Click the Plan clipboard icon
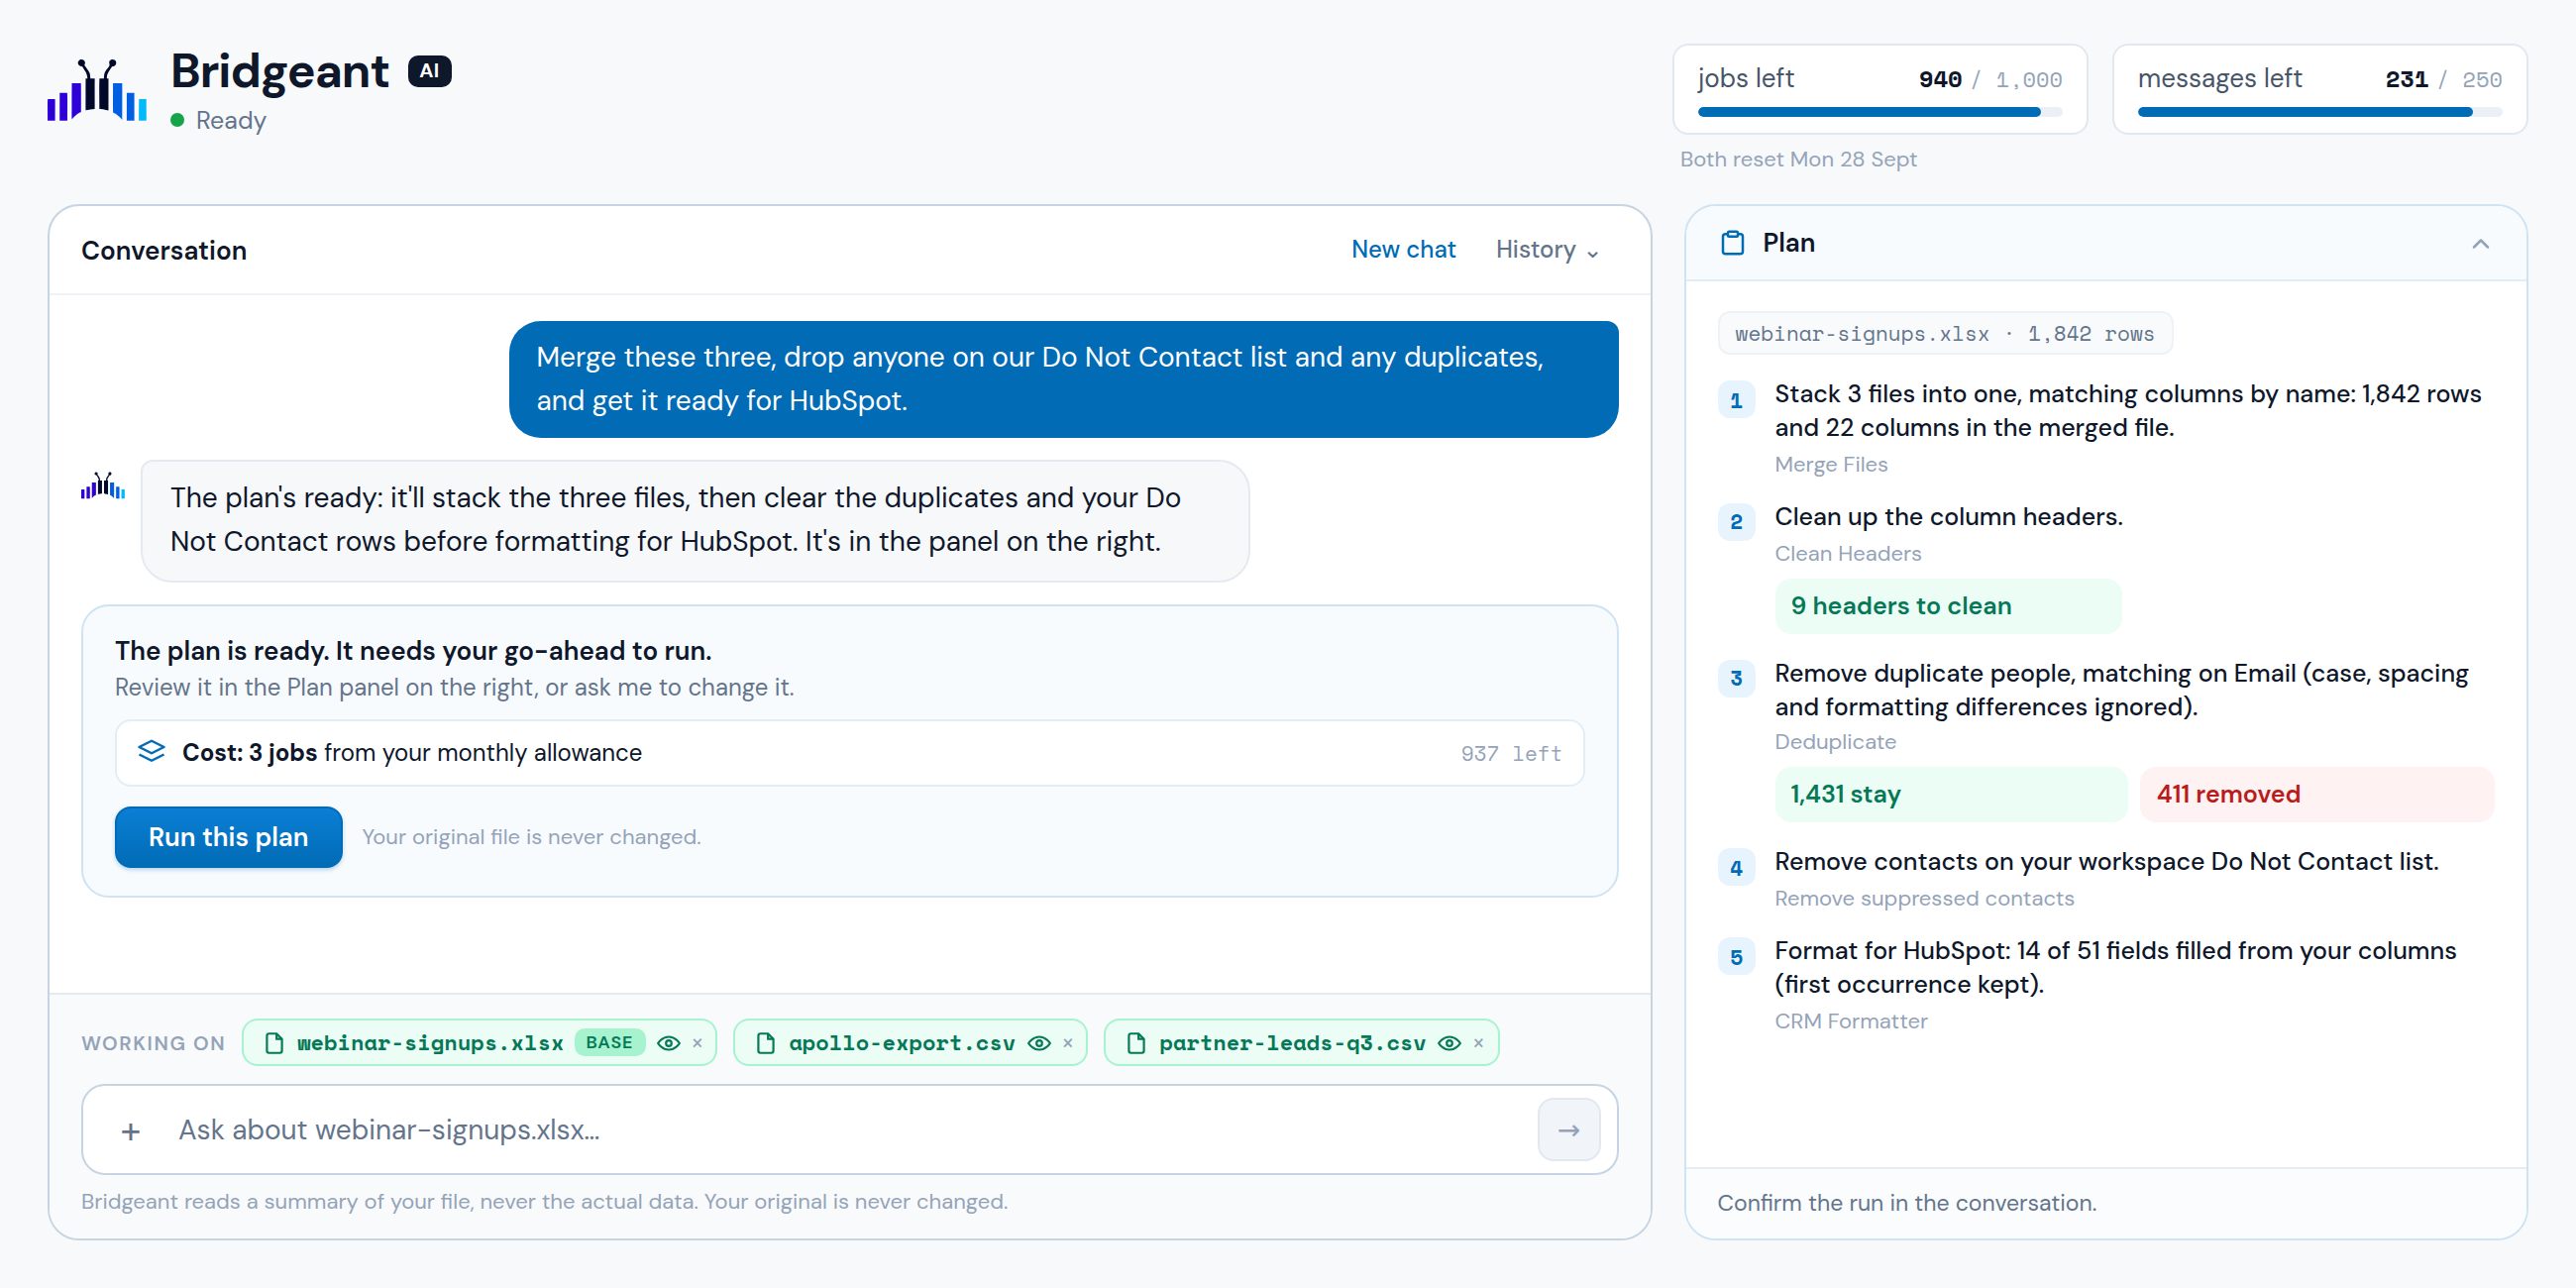The width and height of the screenshot is (2576, 1288). pyautogui.click(x=1732, y=243)
